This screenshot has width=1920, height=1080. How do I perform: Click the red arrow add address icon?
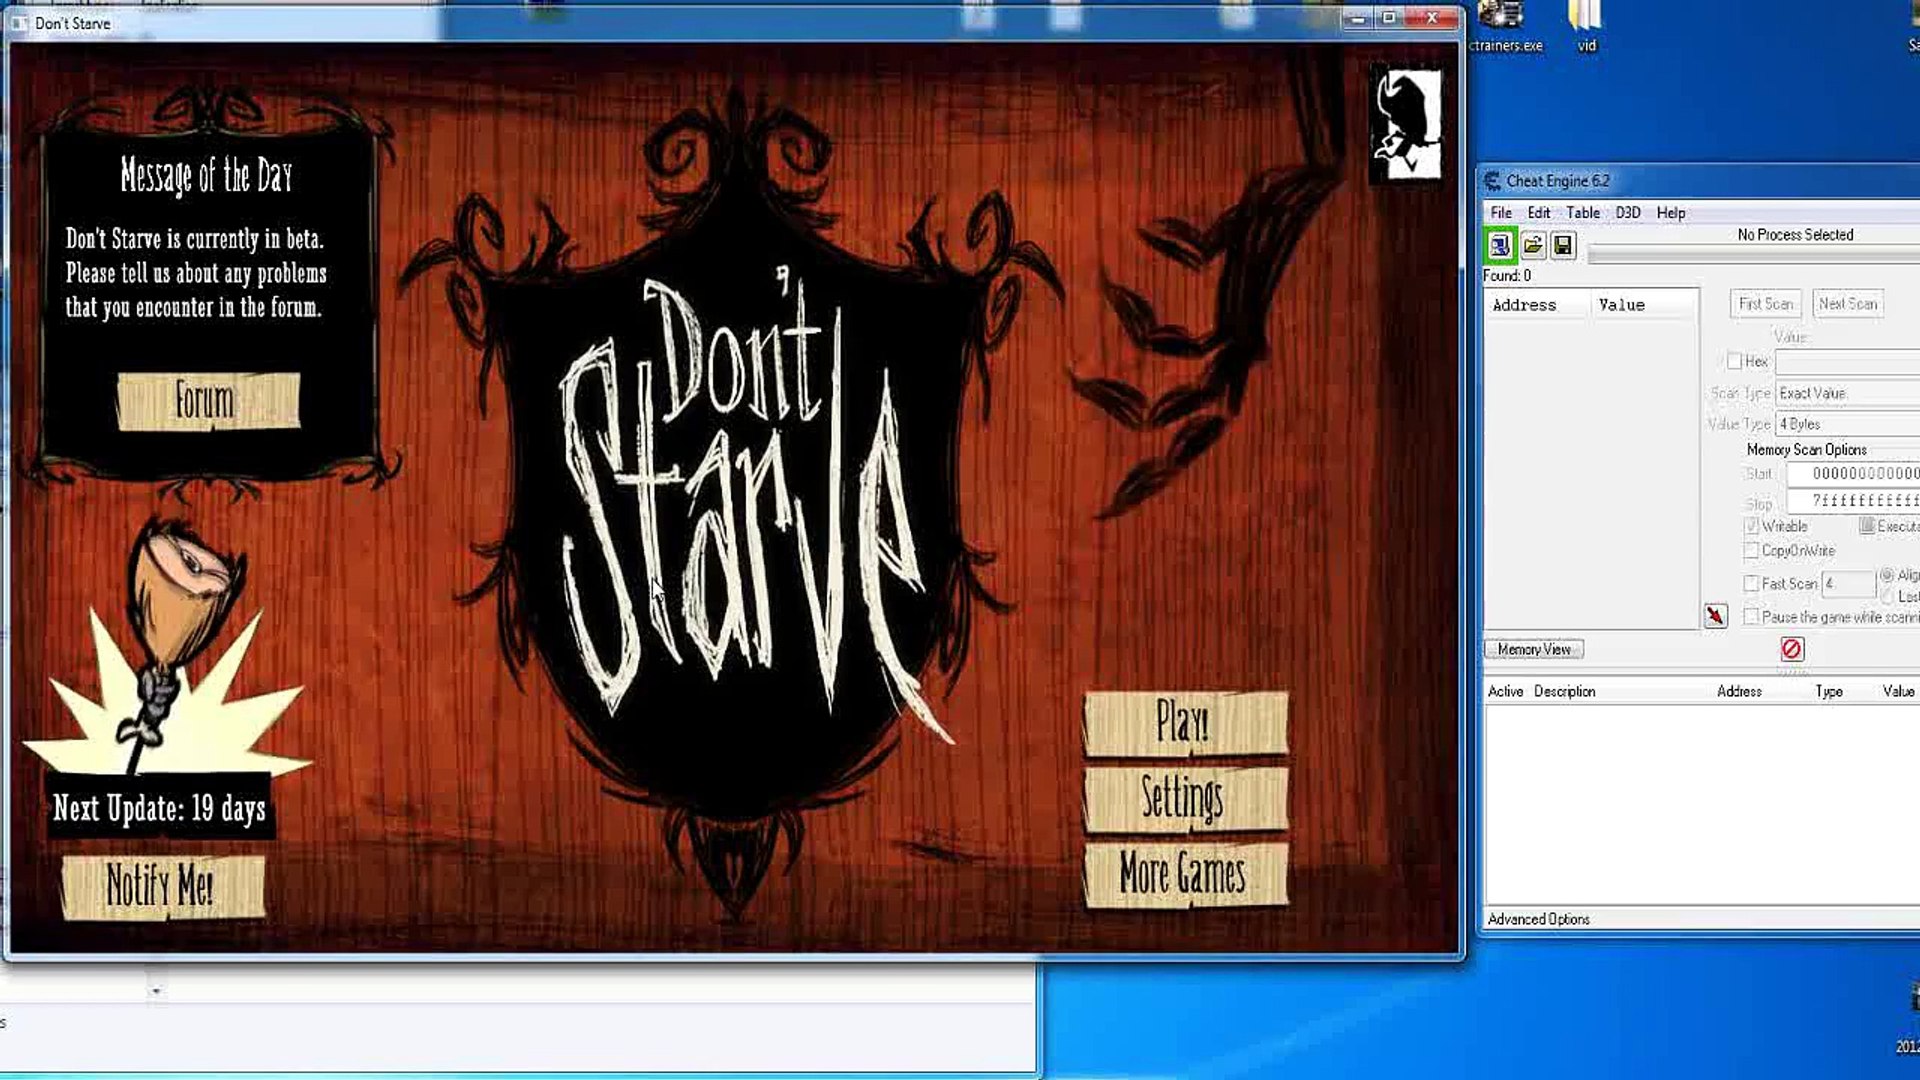point(1716,616)
